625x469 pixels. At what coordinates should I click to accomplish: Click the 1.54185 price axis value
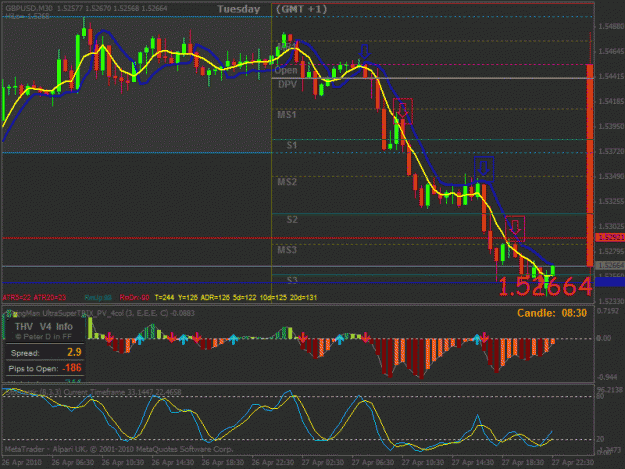pos(611,101)
